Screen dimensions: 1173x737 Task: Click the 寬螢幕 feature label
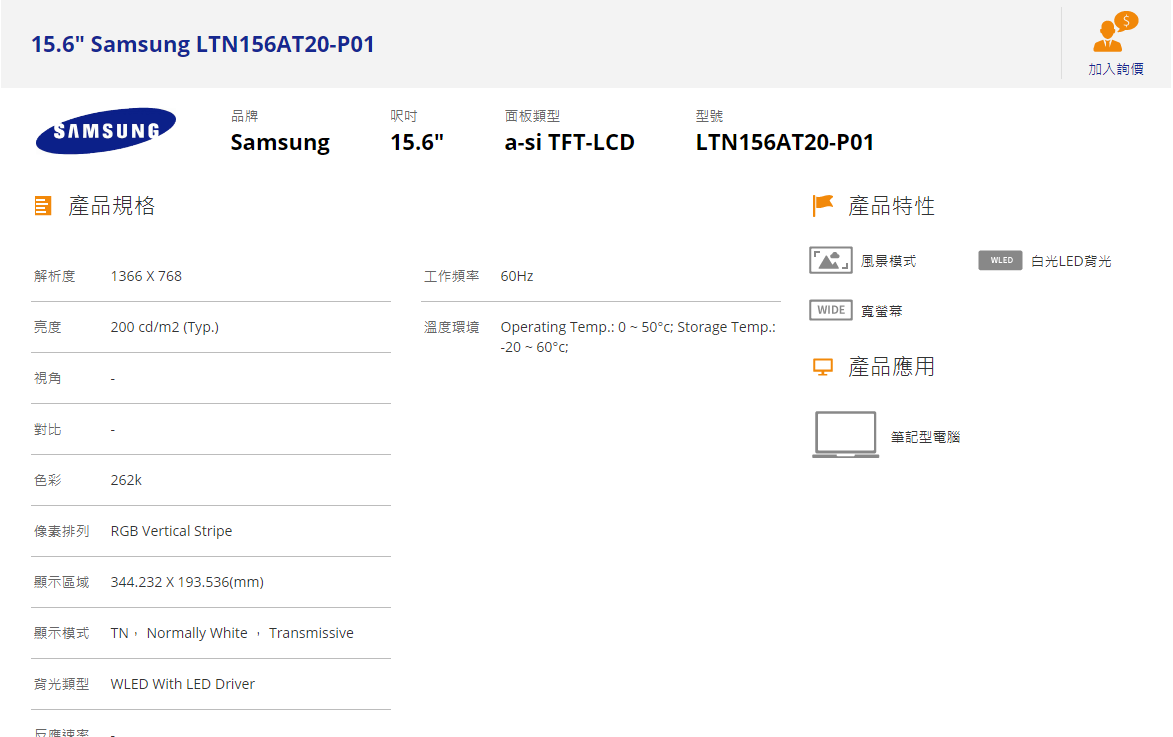[881, 311]
